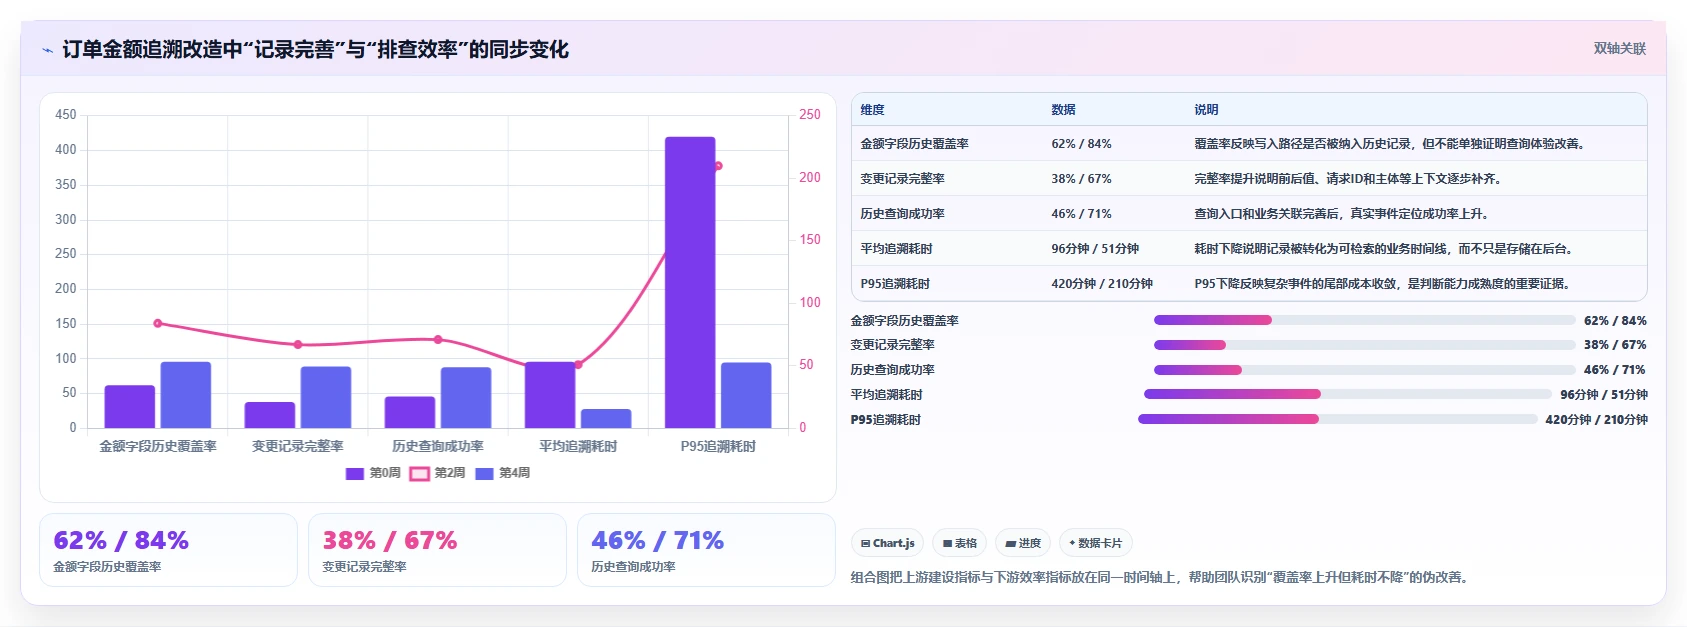This screenshot has width=1687, height=627.
Task: Click the 金额字段历史覆盖率 progress bar
Action: [1365, 320]
